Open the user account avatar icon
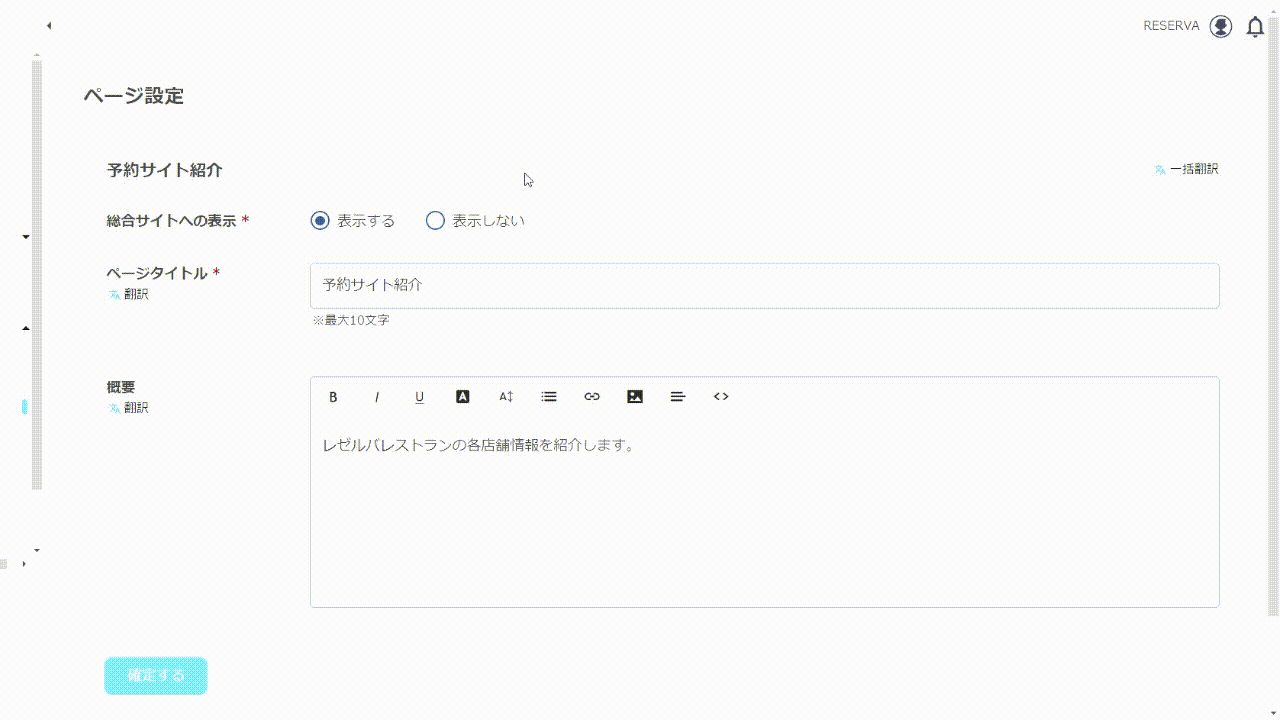The image size is (1280, 720). point(1221,26)
